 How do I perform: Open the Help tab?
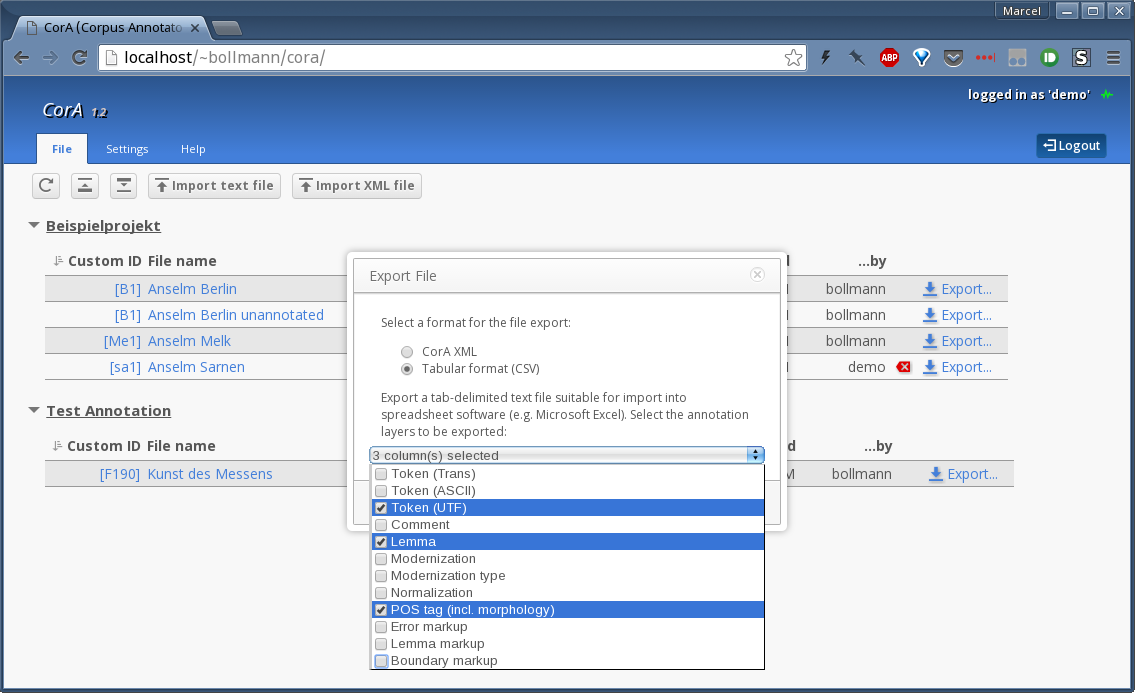tap(193, 149)
